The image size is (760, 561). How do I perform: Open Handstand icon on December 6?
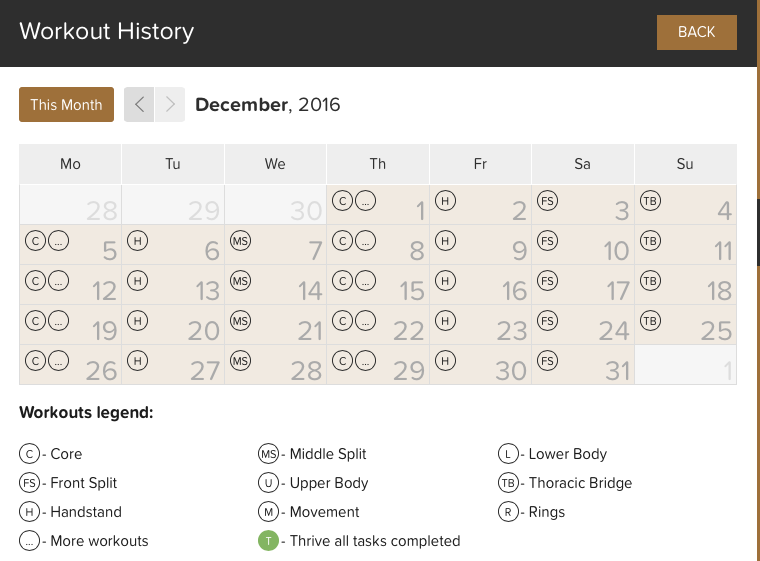click(x=138, y=241)
